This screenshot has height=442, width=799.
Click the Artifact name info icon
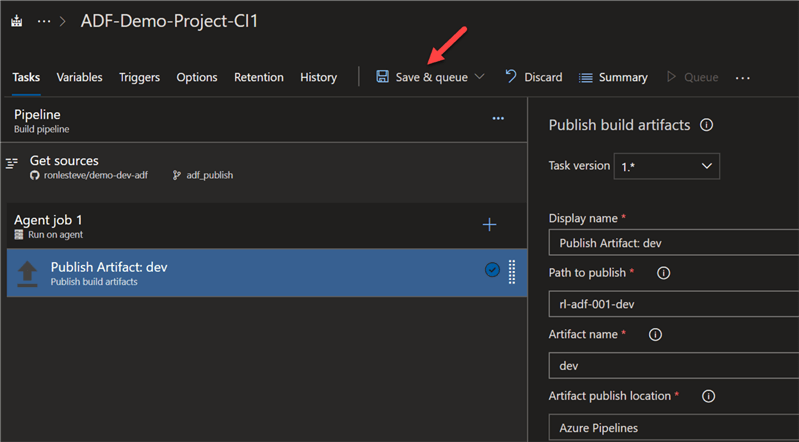(656, 335)
